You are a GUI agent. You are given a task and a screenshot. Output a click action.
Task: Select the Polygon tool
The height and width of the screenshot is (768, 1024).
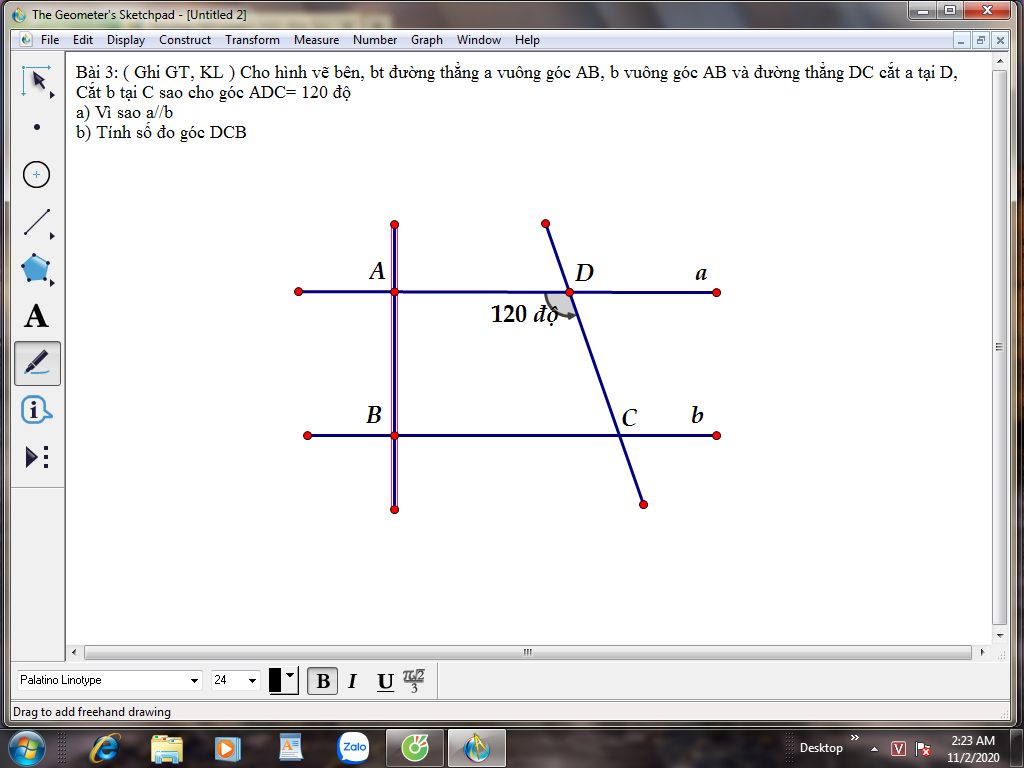tap(35, 268)
